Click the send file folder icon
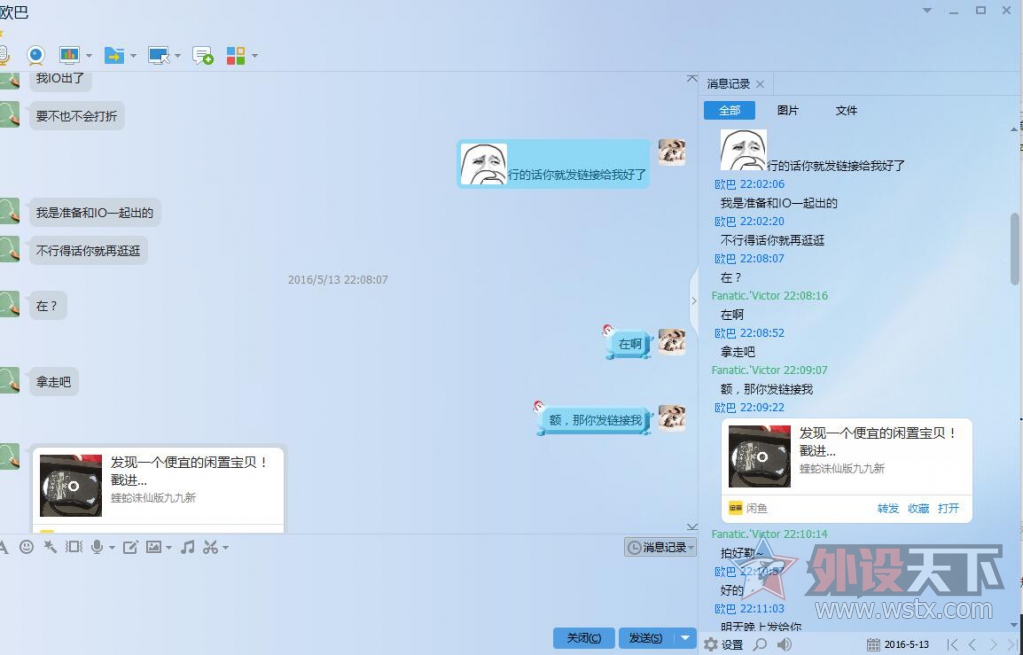 114,55
